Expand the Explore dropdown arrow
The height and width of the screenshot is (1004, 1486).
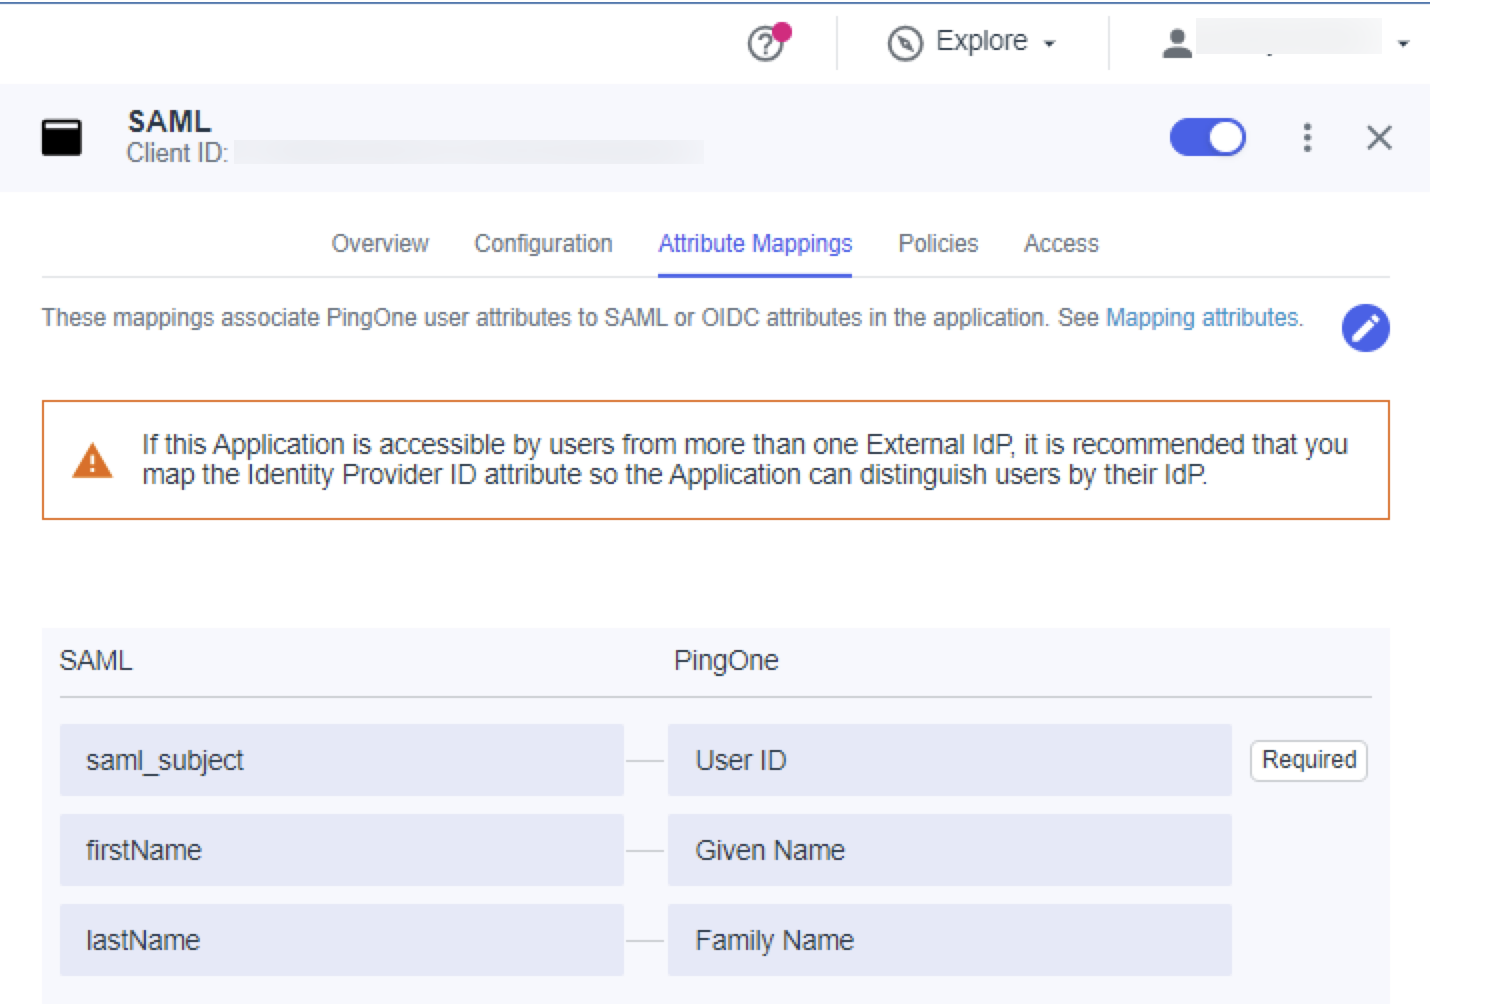[x=1049, y=44]
